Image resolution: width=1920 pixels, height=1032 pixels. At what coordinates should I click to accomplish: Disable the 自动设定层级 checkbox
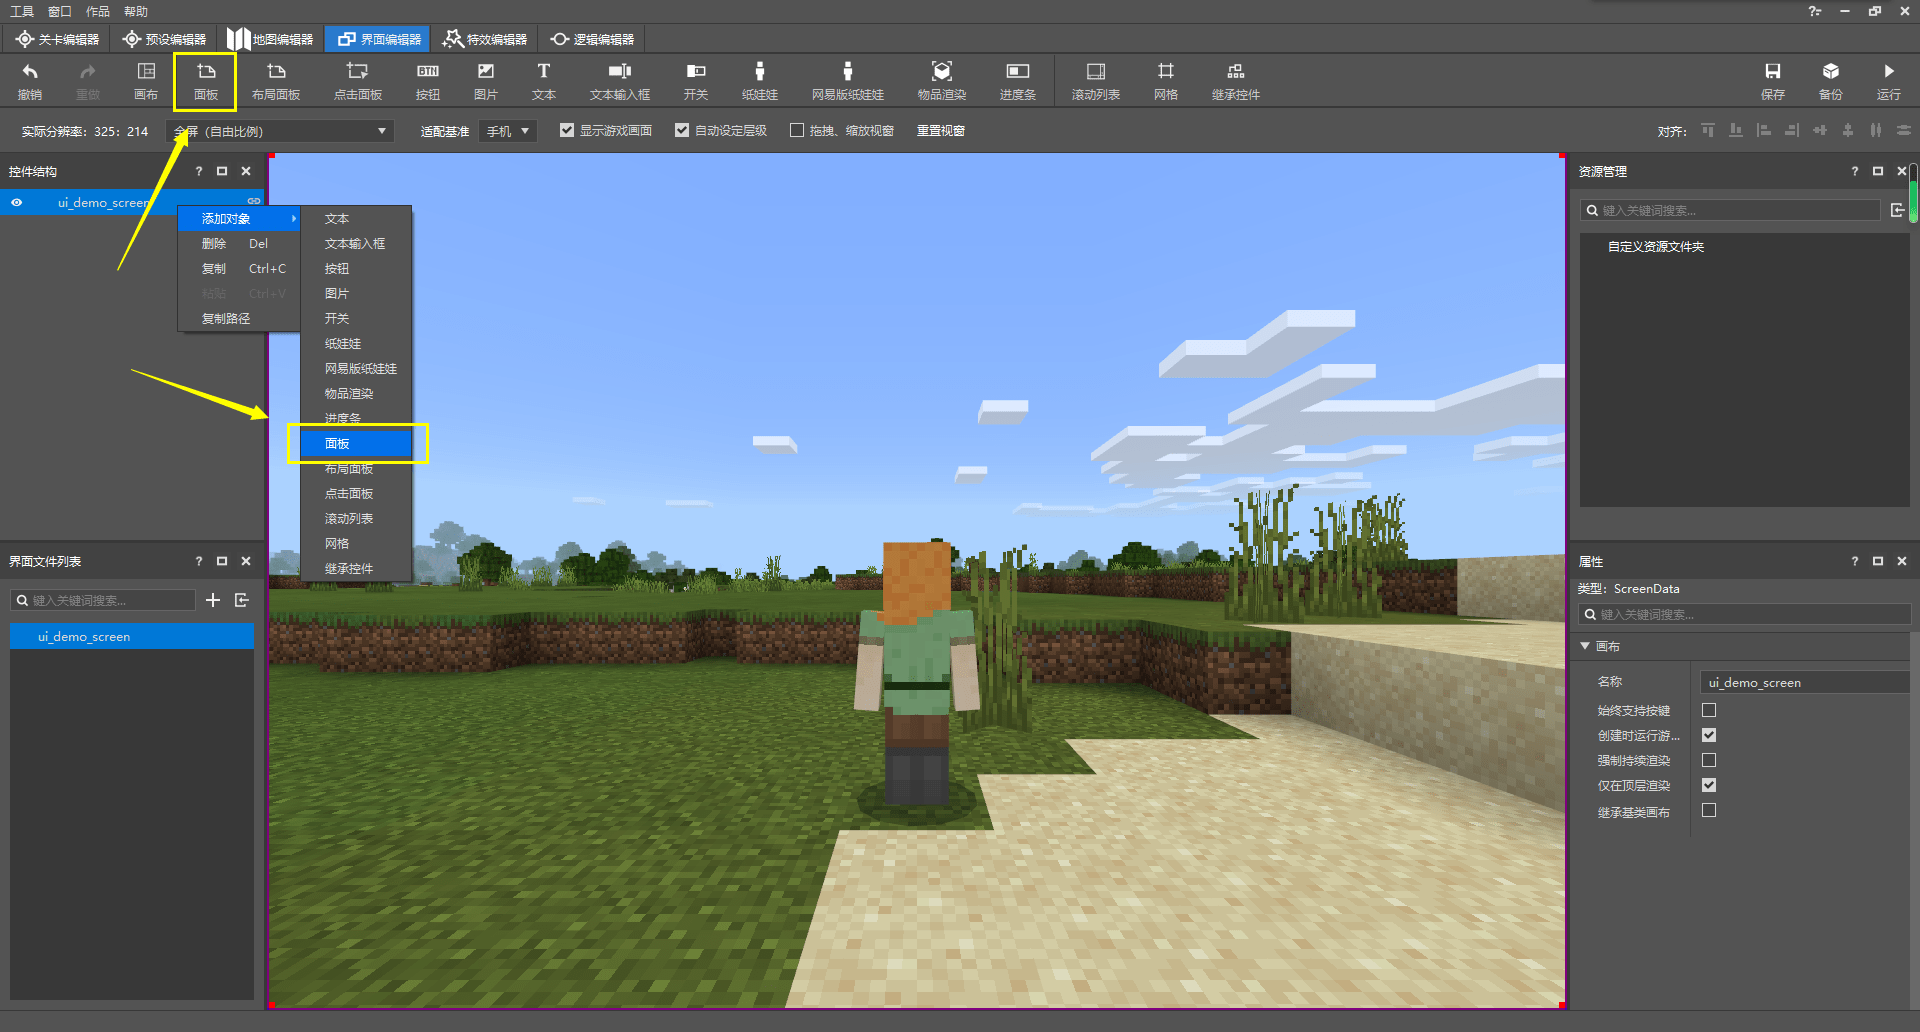point(682,131)
